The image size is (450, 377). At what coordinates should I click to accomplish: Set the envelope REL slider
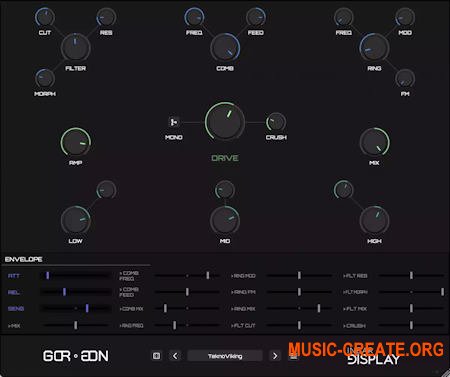click(x=76, y=292)
